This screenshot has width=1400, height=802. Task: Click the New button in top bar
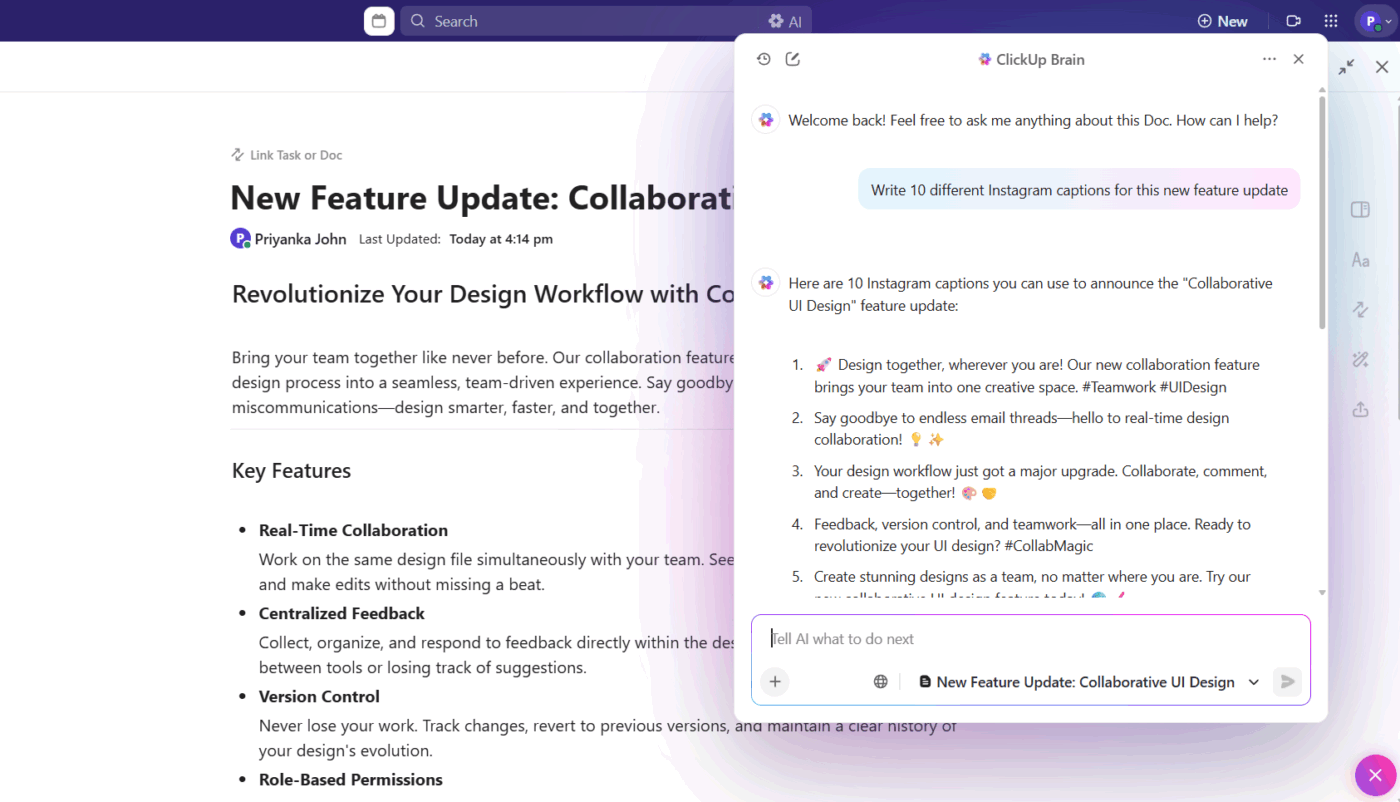[1222, 21]
